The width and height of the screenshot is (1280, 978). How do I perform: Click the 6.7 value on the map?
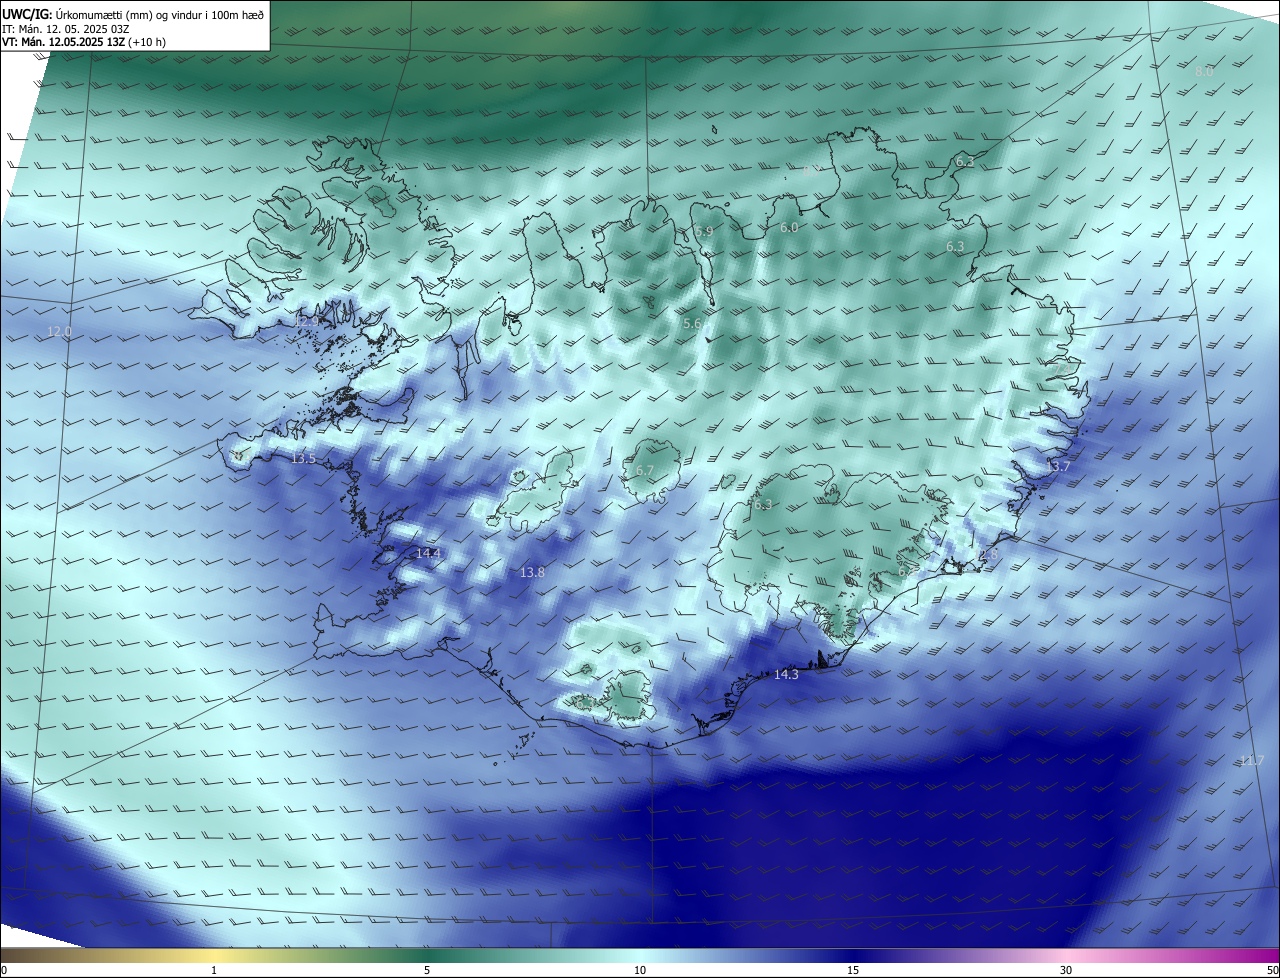point(644,471)
